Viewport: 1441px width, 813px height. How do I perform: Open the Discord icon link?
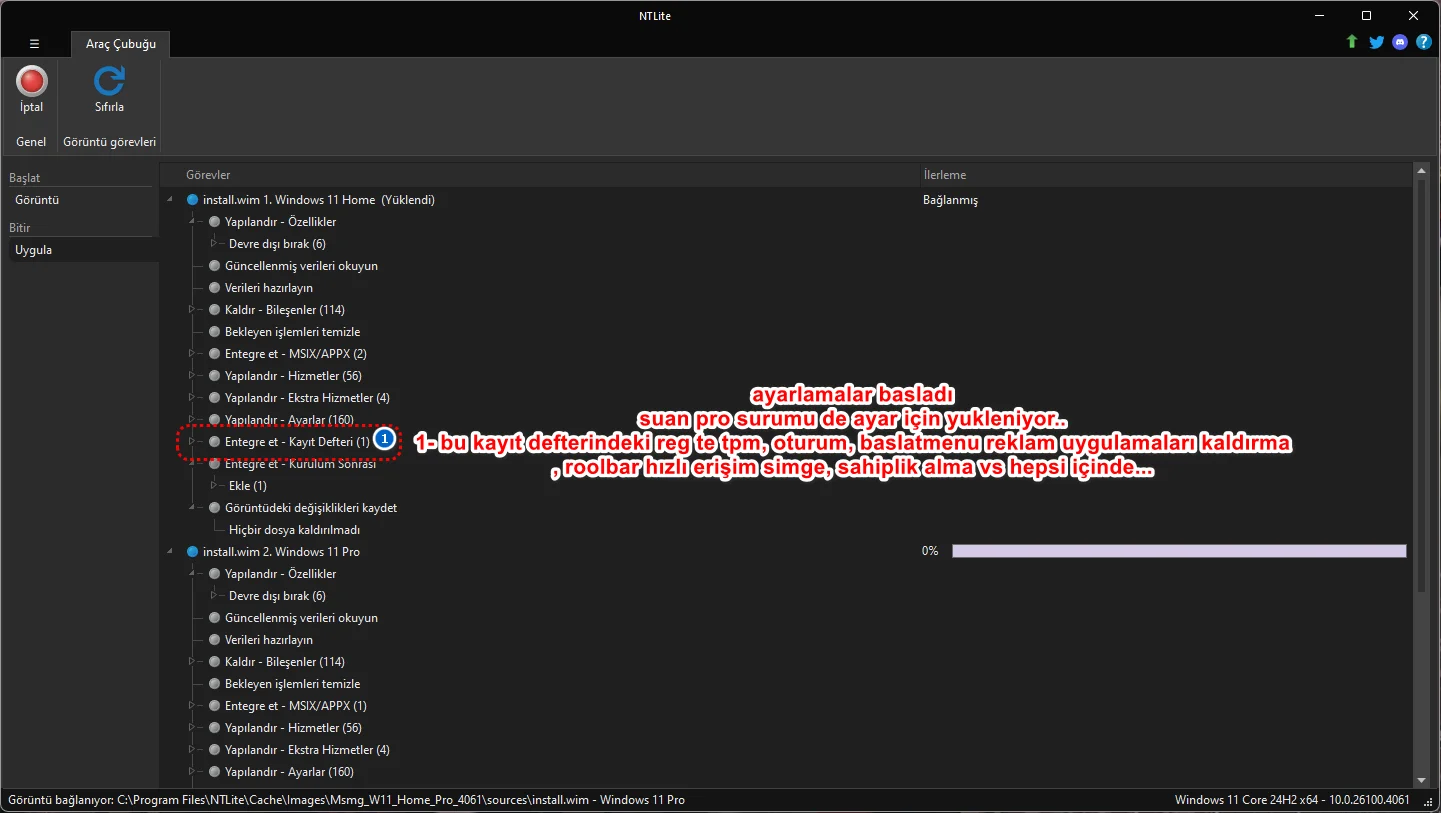(1400, 42)
